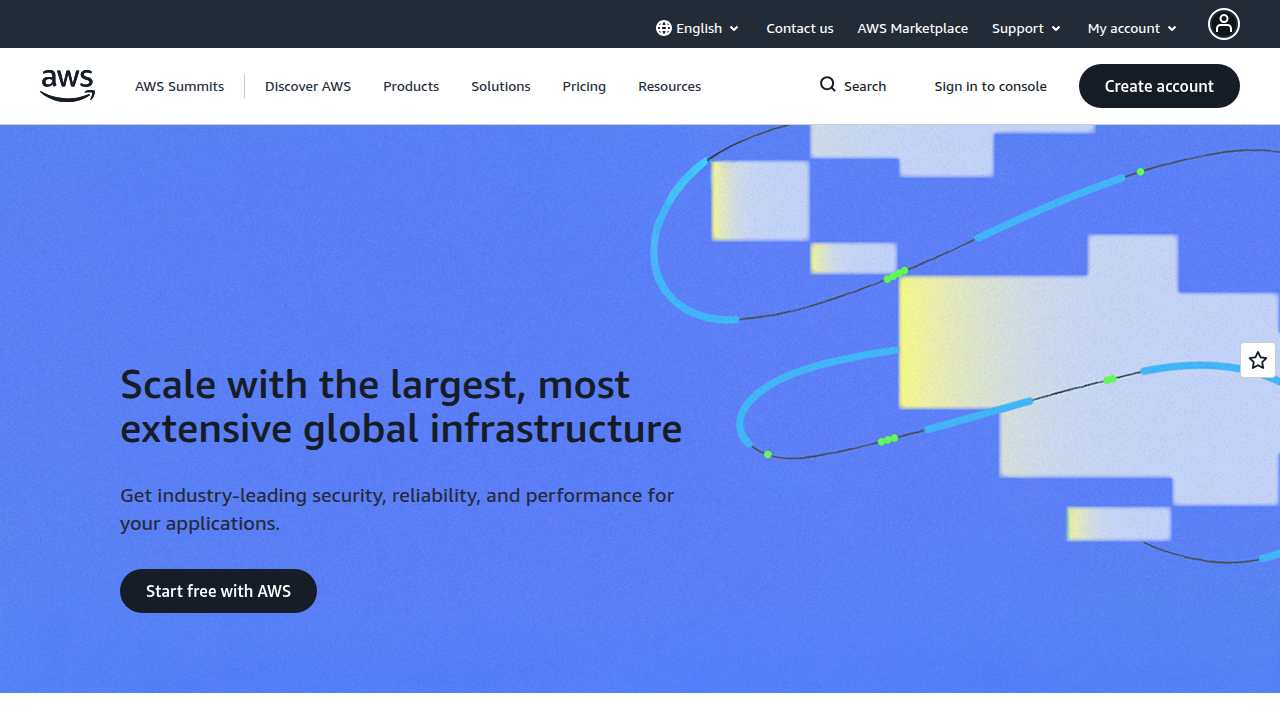Open the Resources menu
This screenshot has height=720, width=1280.
tap(670, 86)
